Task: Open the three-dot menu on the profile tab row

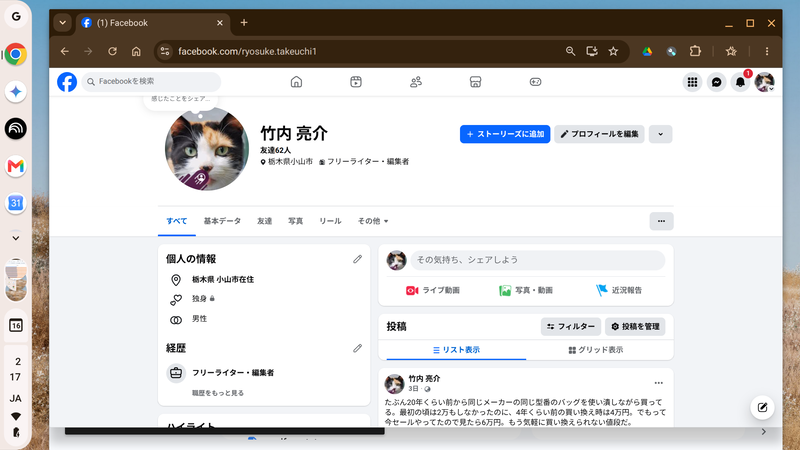Action: pos(661,221)
